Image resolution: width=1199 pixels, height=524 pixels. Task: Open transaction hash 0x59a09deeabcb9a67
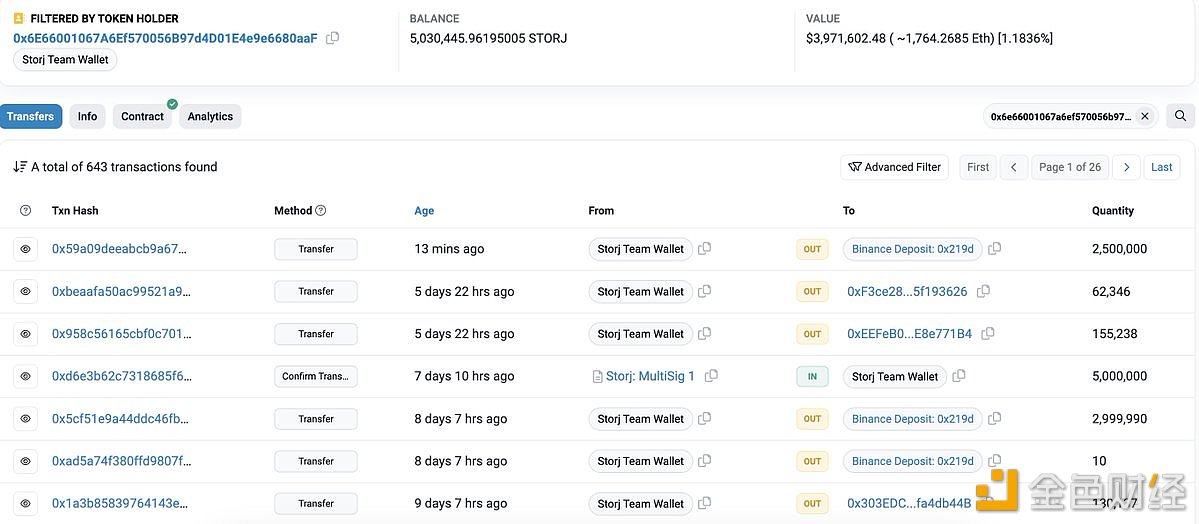pyautogui.click(x=119, y=249)
